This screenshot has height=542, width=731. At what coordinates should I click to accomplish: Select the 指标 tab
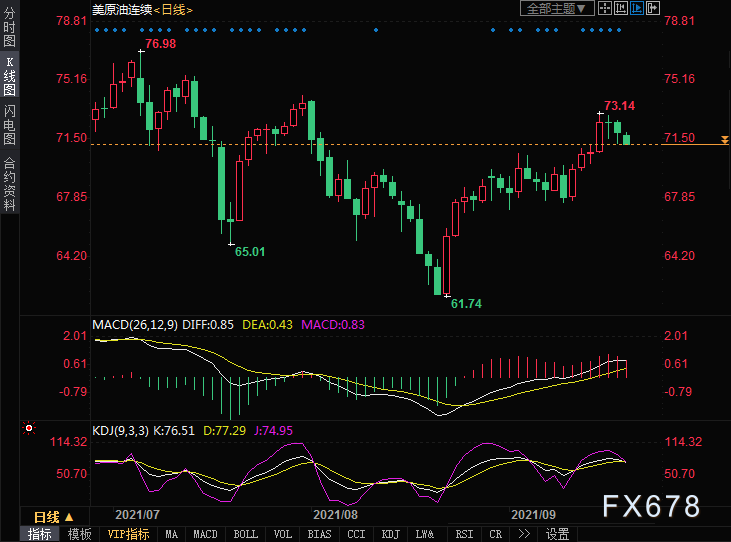(x=39, y=534)
